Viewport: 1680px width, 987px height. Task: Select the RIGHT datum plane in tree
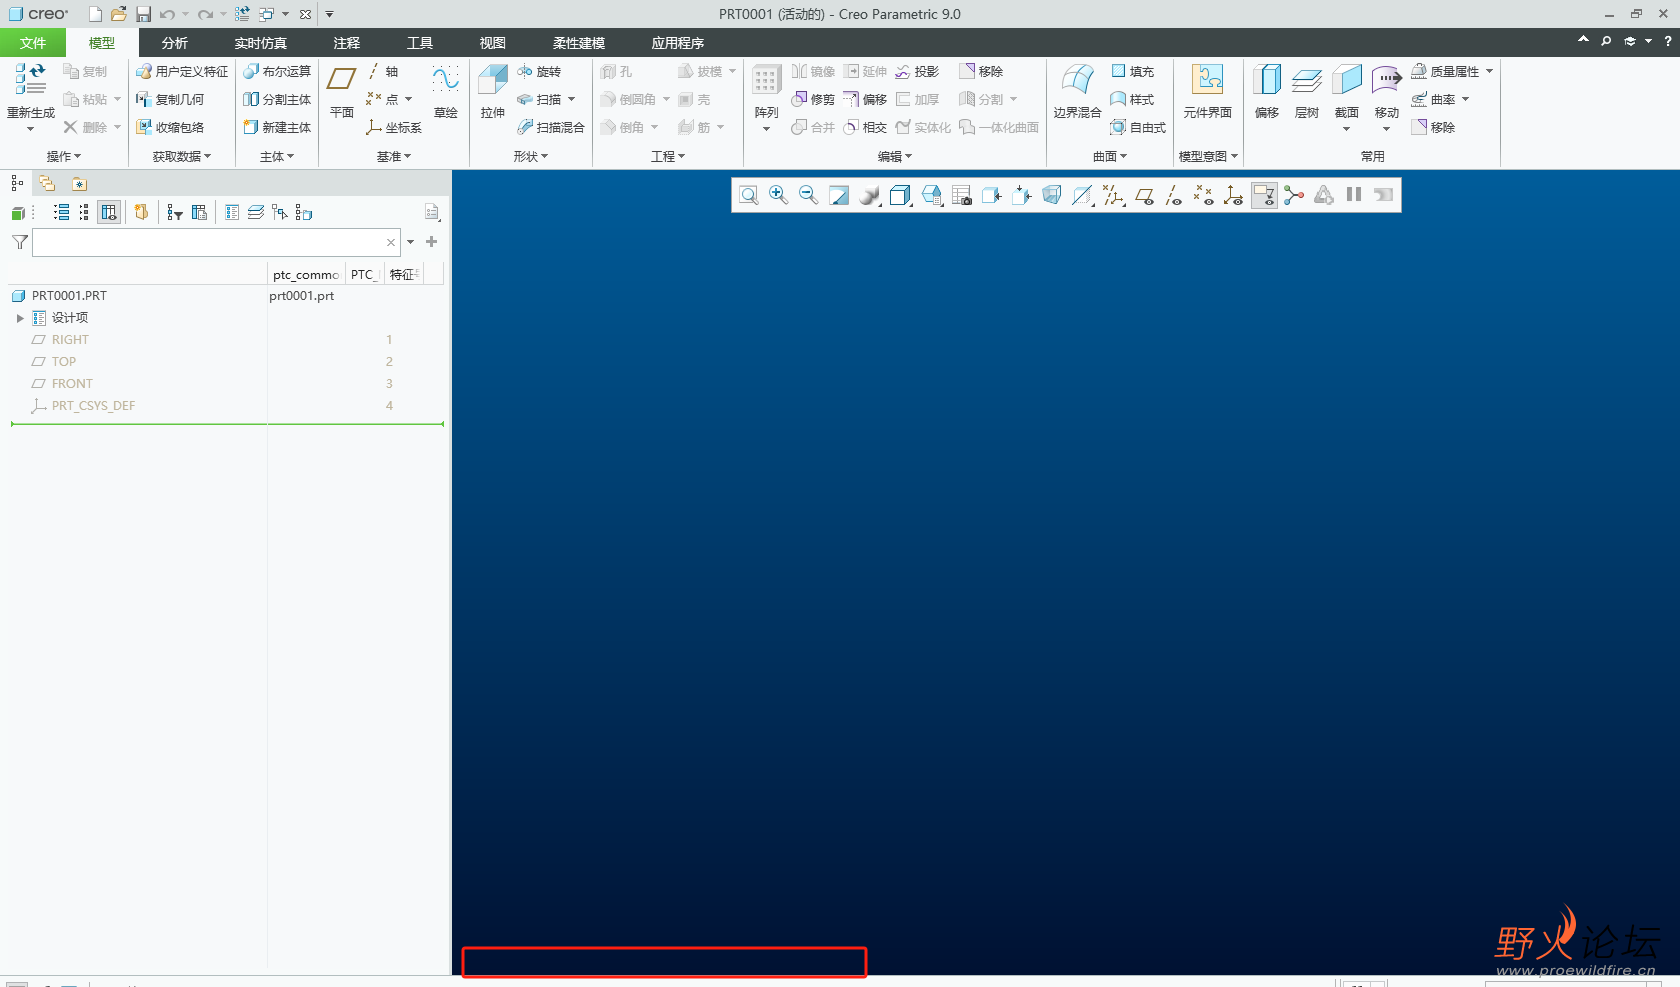tap(70, 340)
